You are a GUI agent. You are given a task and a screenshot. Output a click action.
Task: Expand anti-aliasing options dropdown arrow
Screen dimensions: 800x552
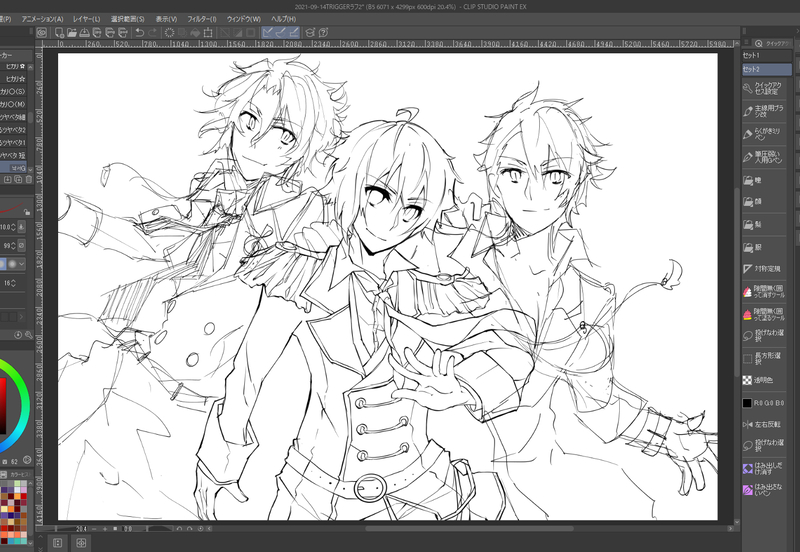tap(21, 264)
